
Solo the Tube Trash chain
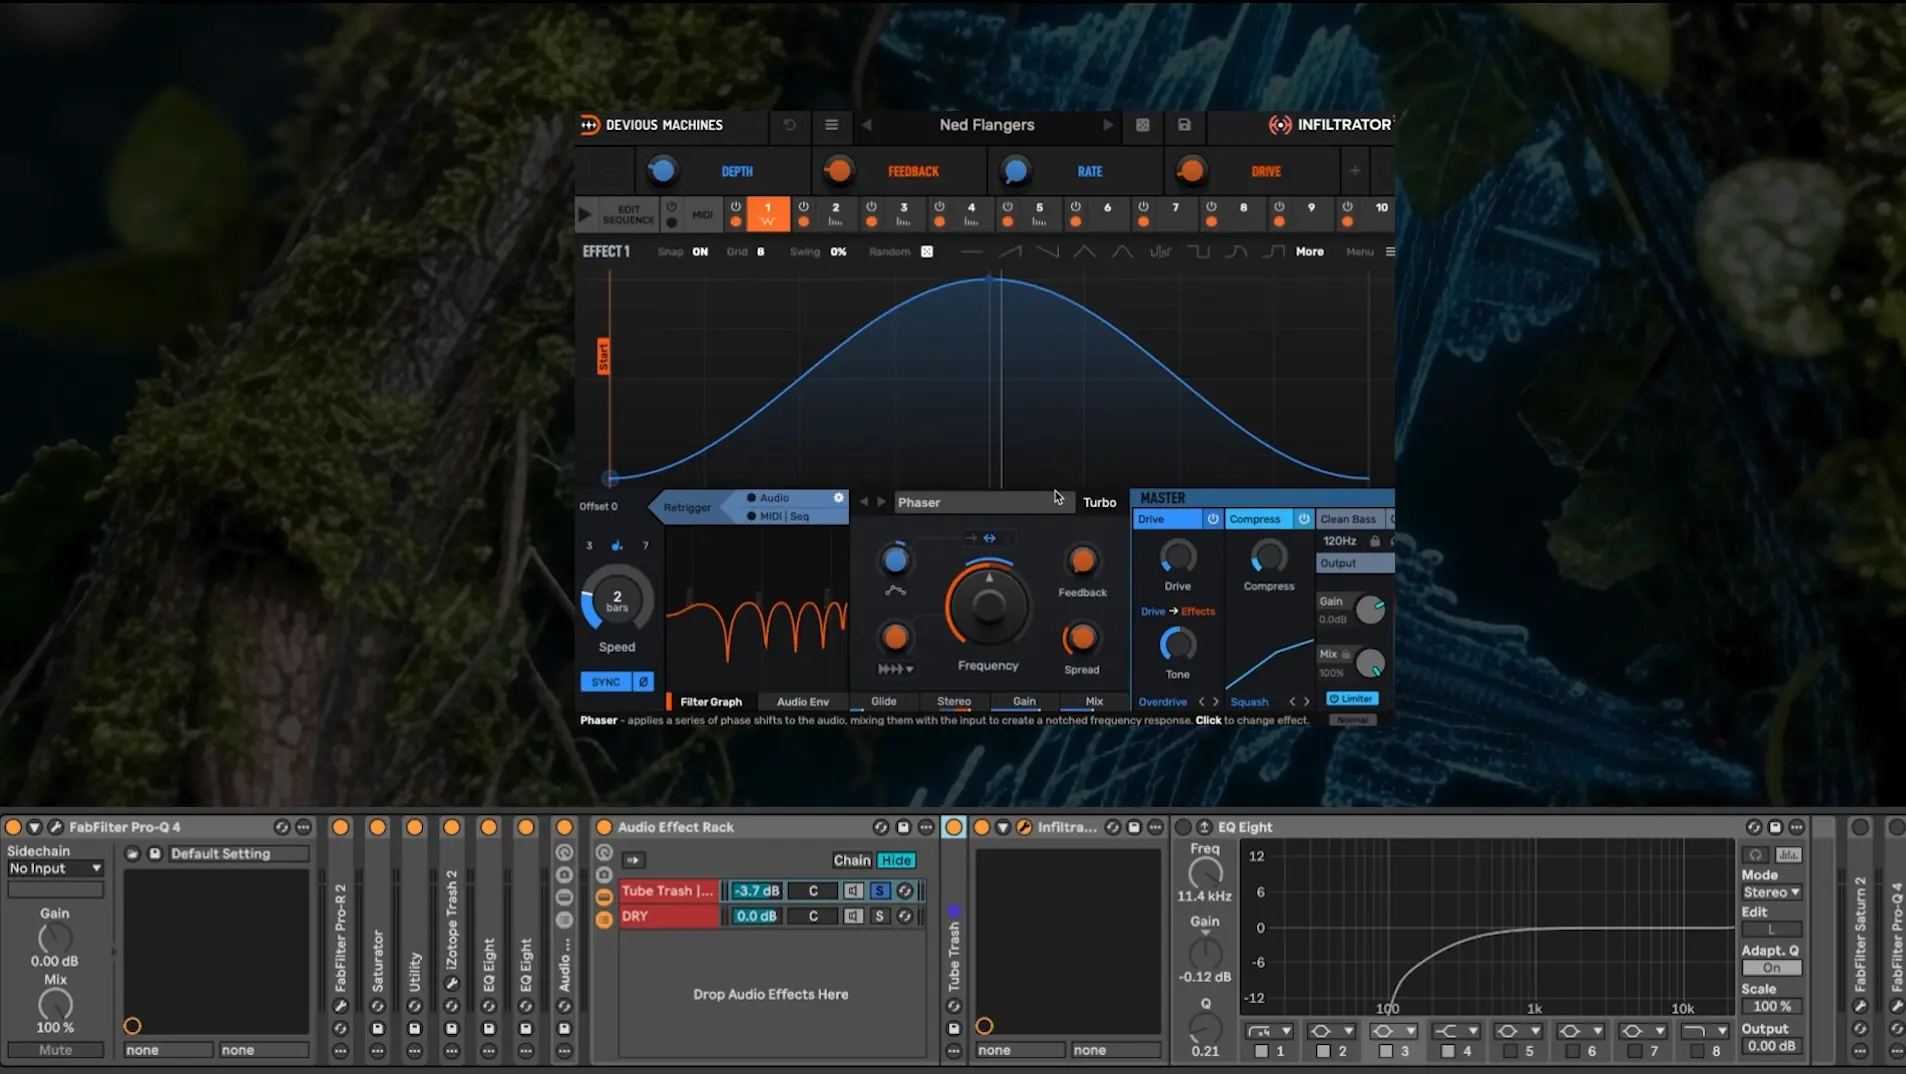pos(879,891)
